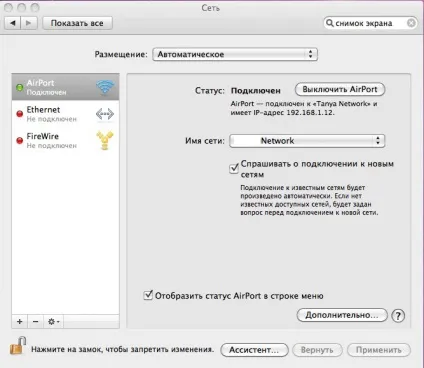Go back with the left arrow button

pyautogui.click(x=13, y=23)
